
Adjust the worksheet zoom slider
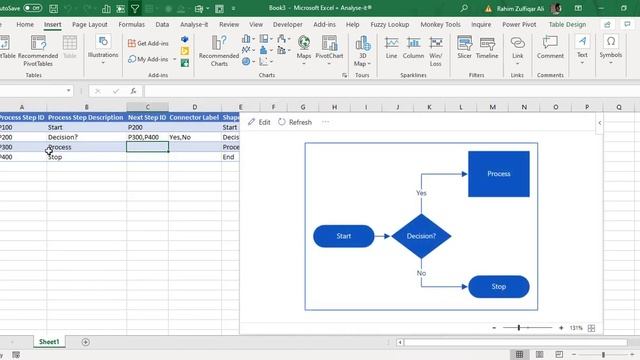pos(603,355)
